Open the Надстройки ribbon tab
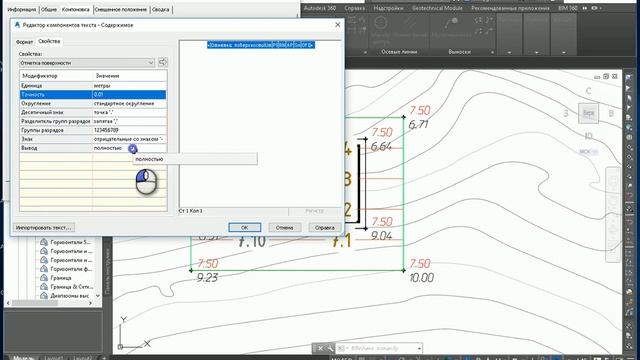The height and width of the screenshot is (360, 640). [x=388, y=8]
